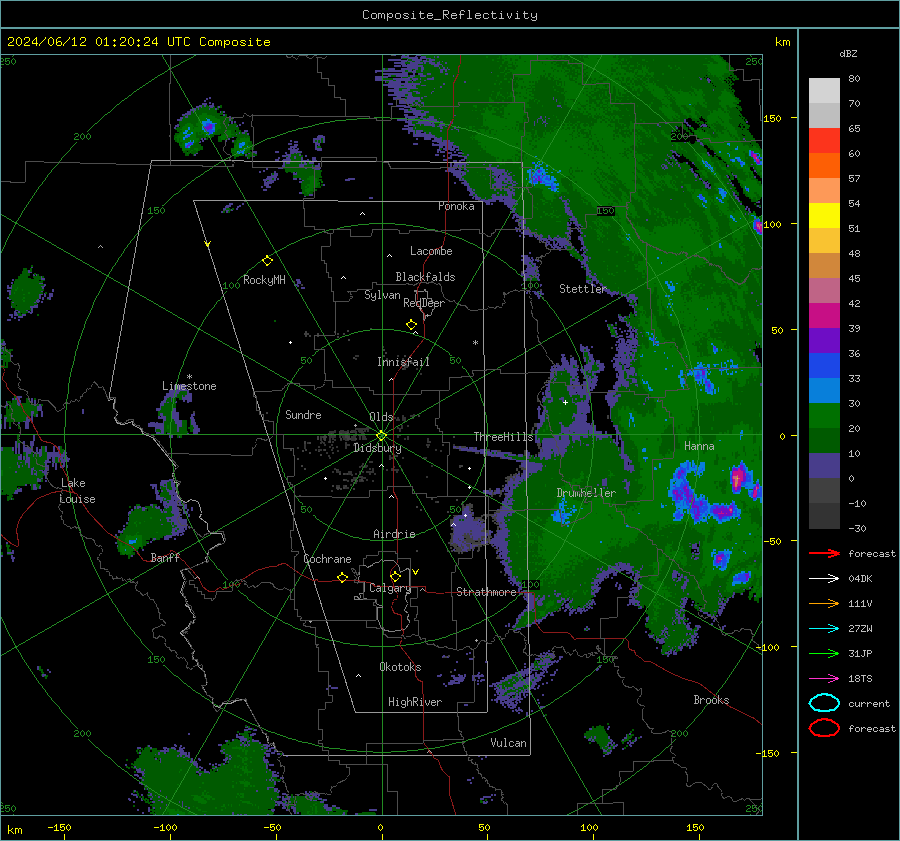Click the Cochrane city label
Screen dimensions: 900x841
pos(327,559)
